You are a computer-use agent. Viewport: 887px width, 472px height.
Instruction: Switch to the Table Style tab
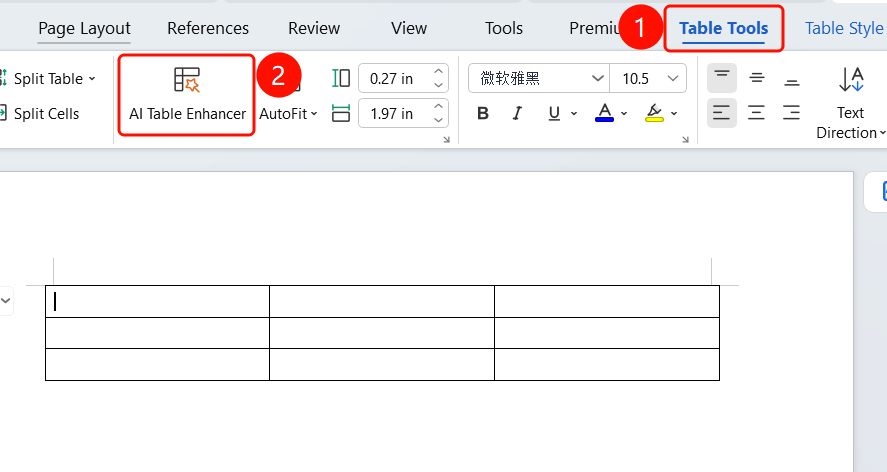(844, 28)
